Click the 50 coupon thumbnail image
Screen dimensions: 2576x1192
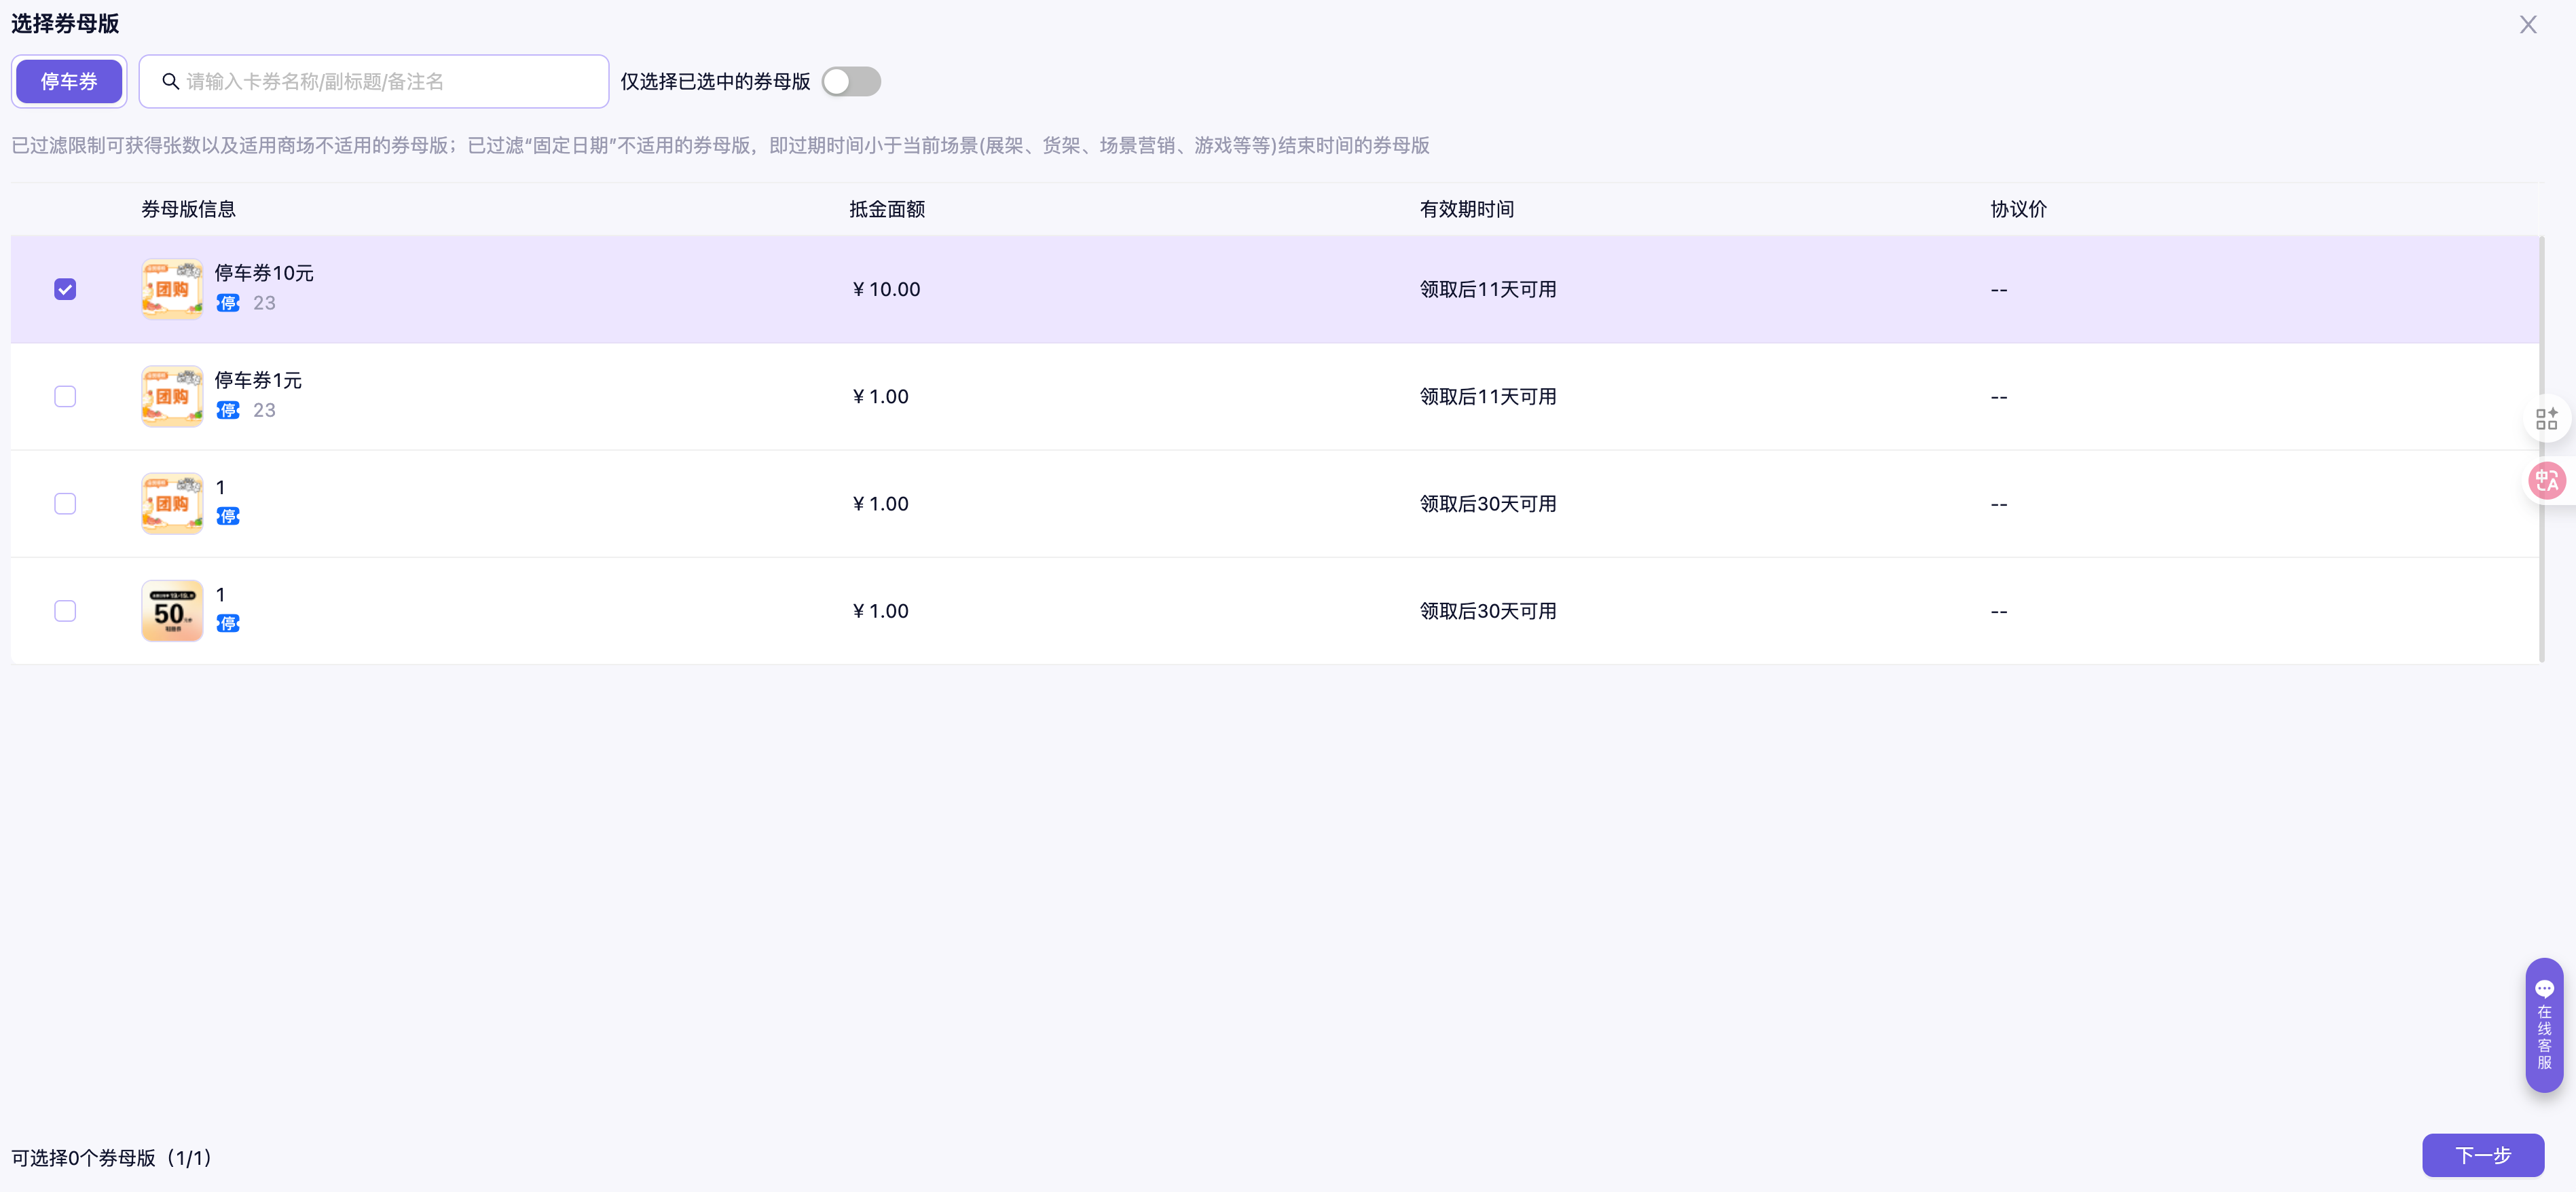coord(172,611)
